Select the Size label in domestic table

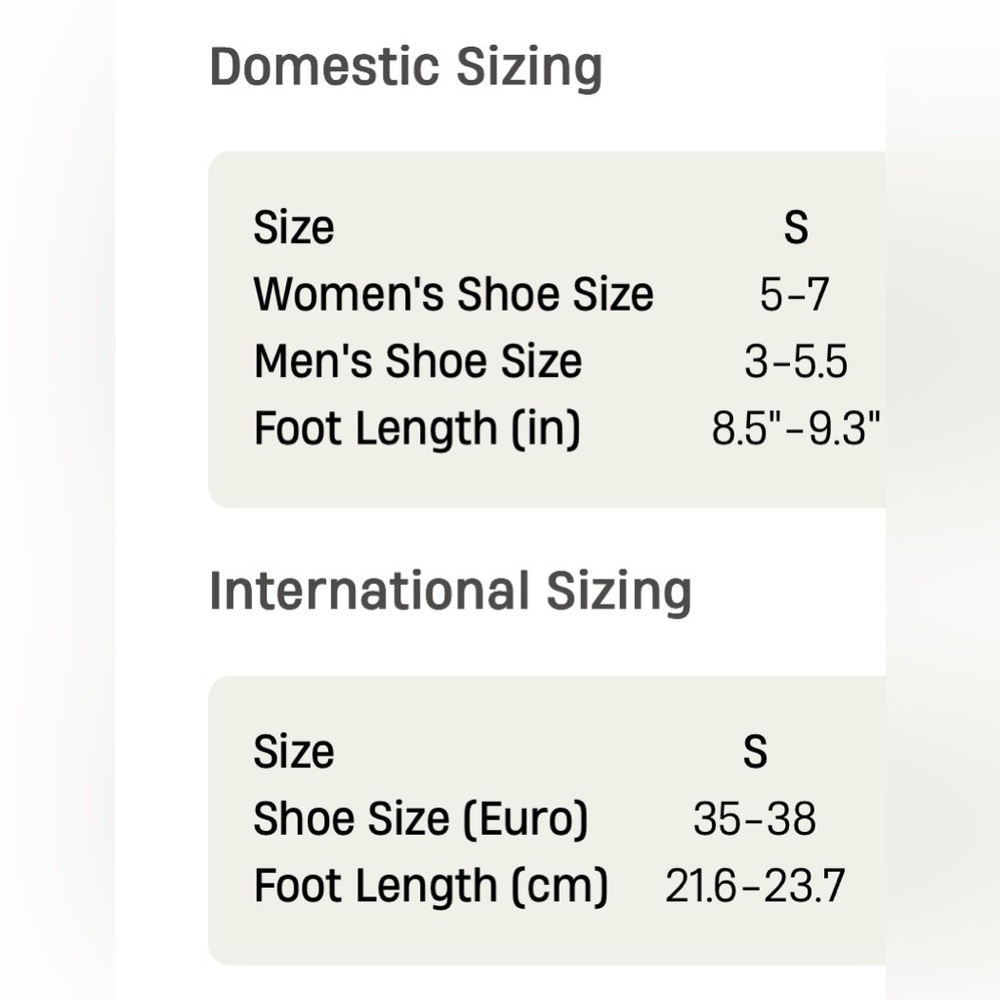pyautogui.click(x=293, y=228)
